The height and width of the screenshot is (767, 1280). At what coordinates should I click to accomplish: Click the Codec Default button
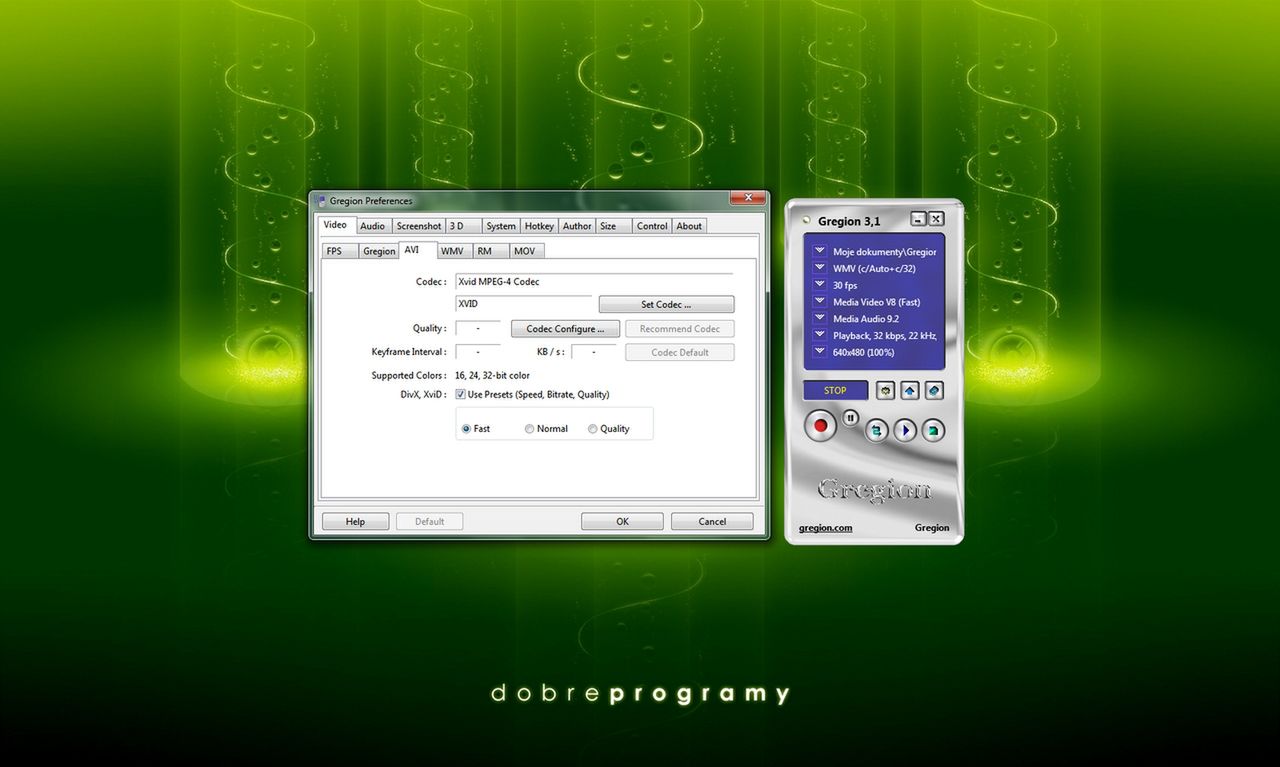coord(680,352)
